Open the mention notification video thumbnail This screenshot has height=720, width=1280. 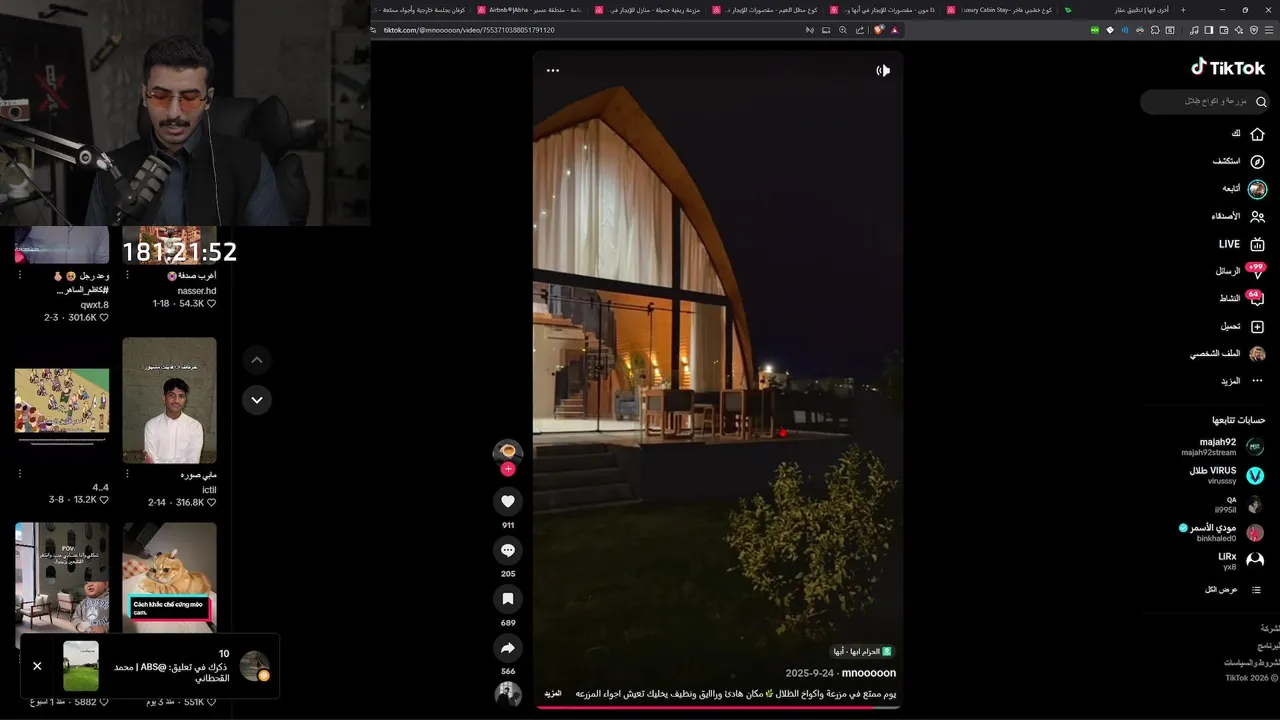[x=81, y=666]
